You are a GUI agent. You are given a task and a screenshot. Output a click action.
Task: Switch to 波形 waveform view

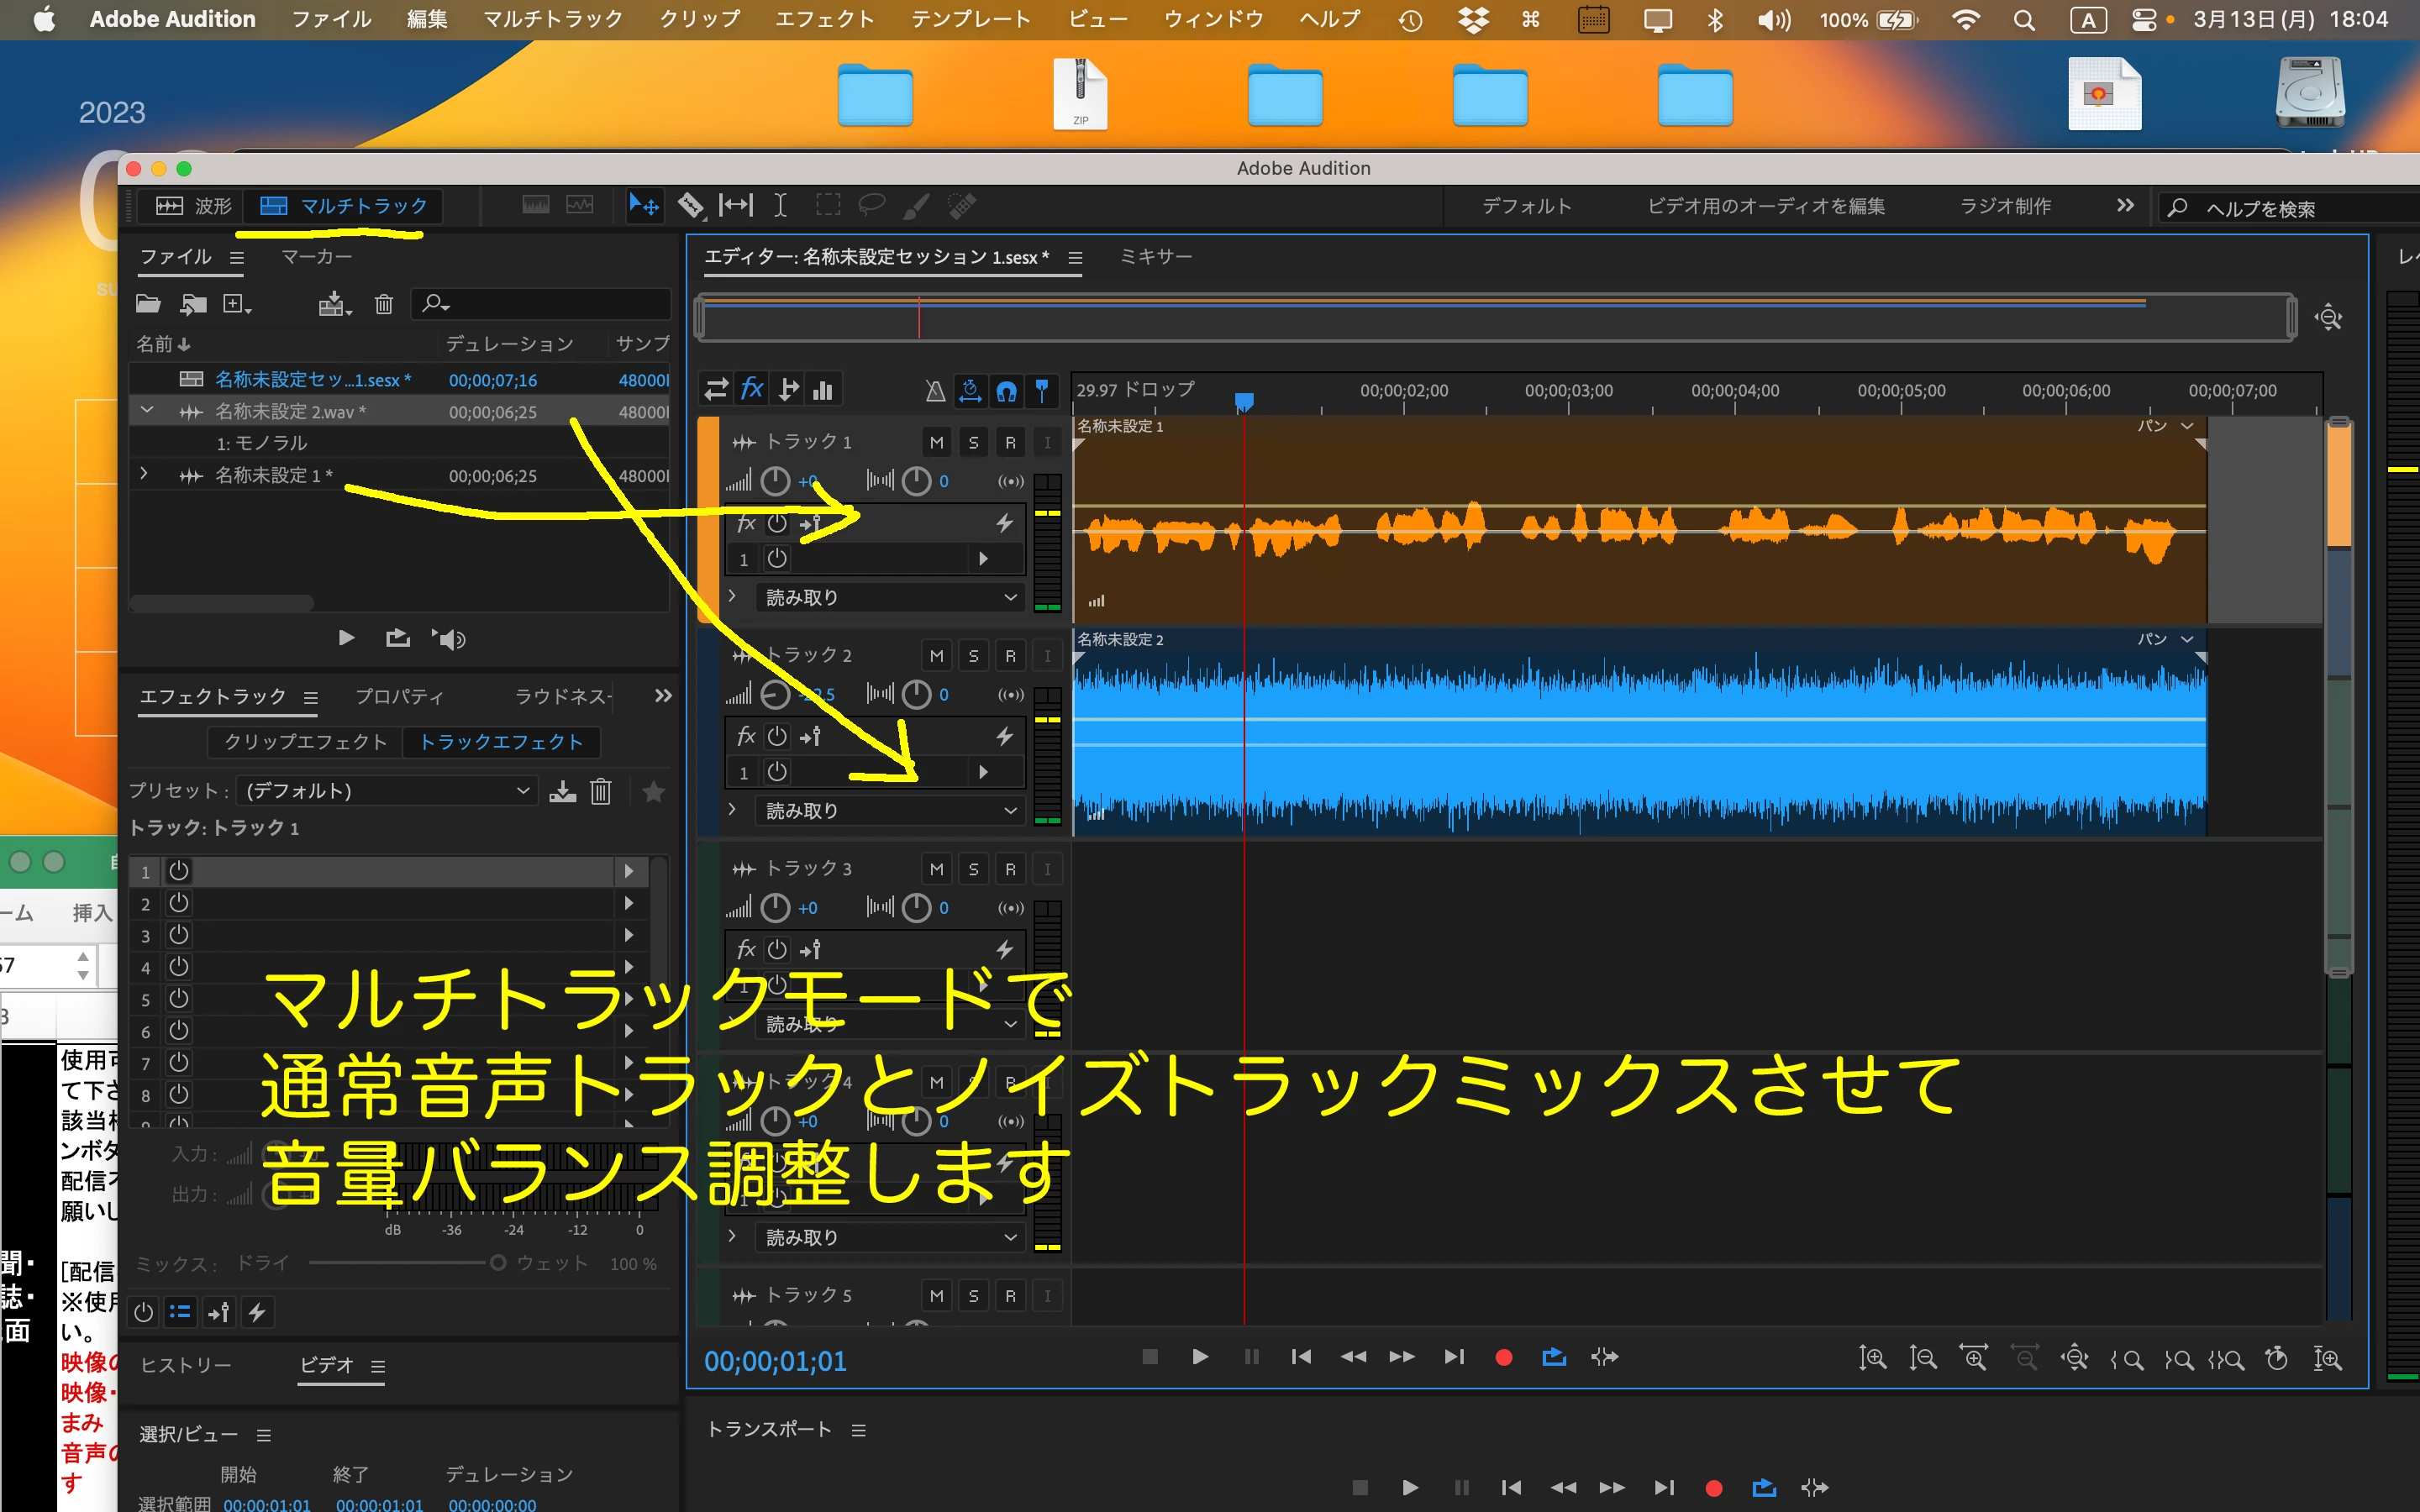tap(193, 206)
